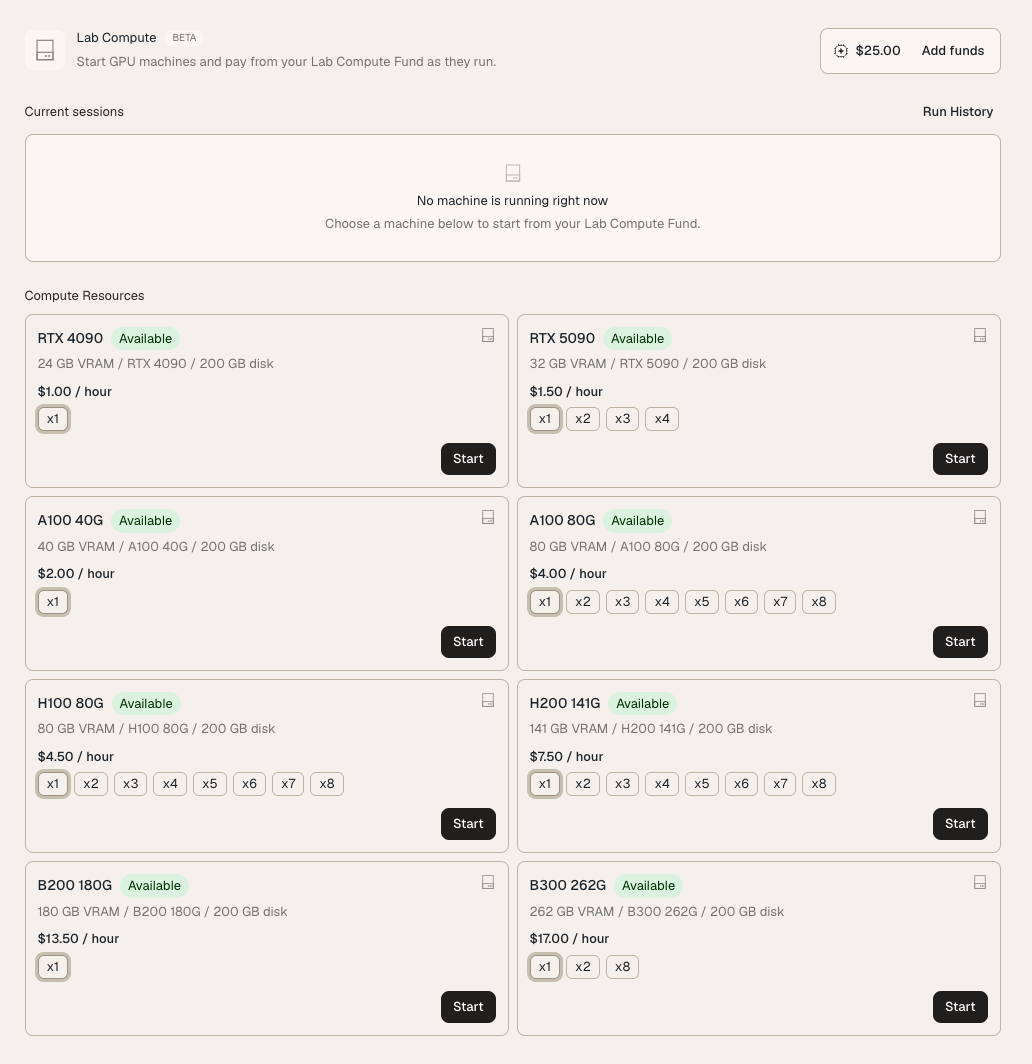This screenshot has width=1032, height=1064.
Task: Start the H100 80G machine
Action: 468,824
